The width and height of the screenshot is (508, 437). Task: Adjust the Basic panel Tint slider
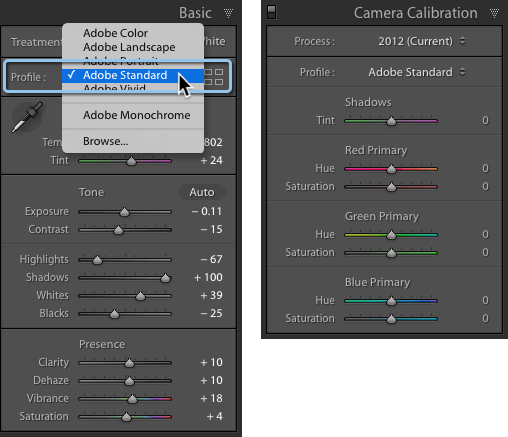click(x=131, y=161)
